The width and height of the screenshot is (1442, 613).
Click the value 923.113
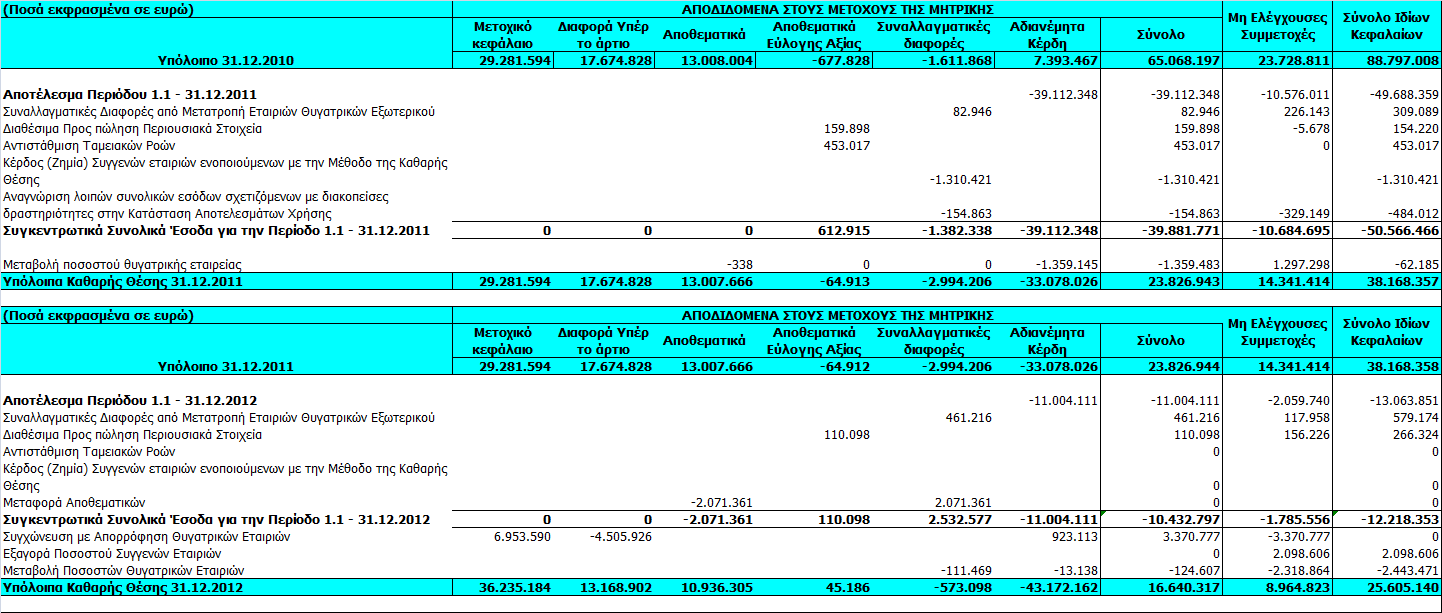pos(1076,536)
